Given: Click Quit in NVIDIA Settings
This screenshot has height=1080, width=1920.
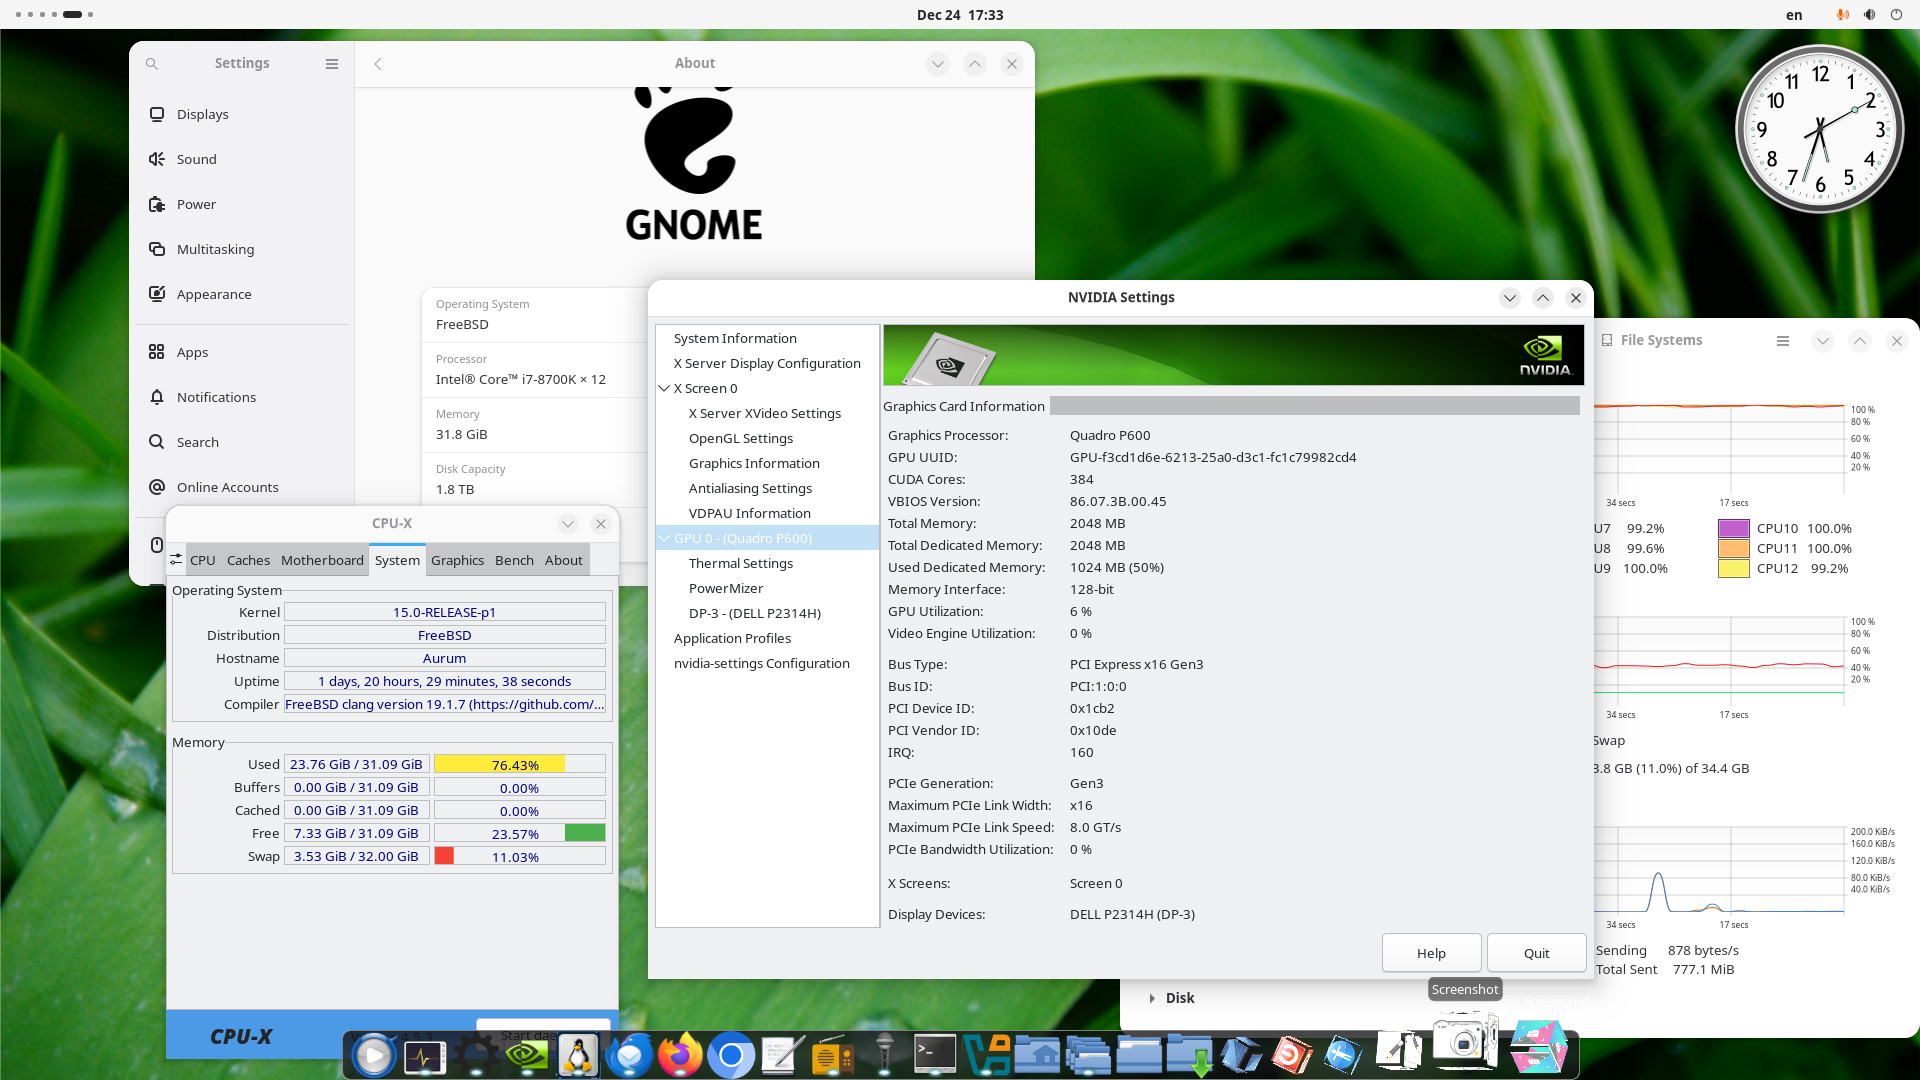Looking at the screenshot, I should point(1536,952).
